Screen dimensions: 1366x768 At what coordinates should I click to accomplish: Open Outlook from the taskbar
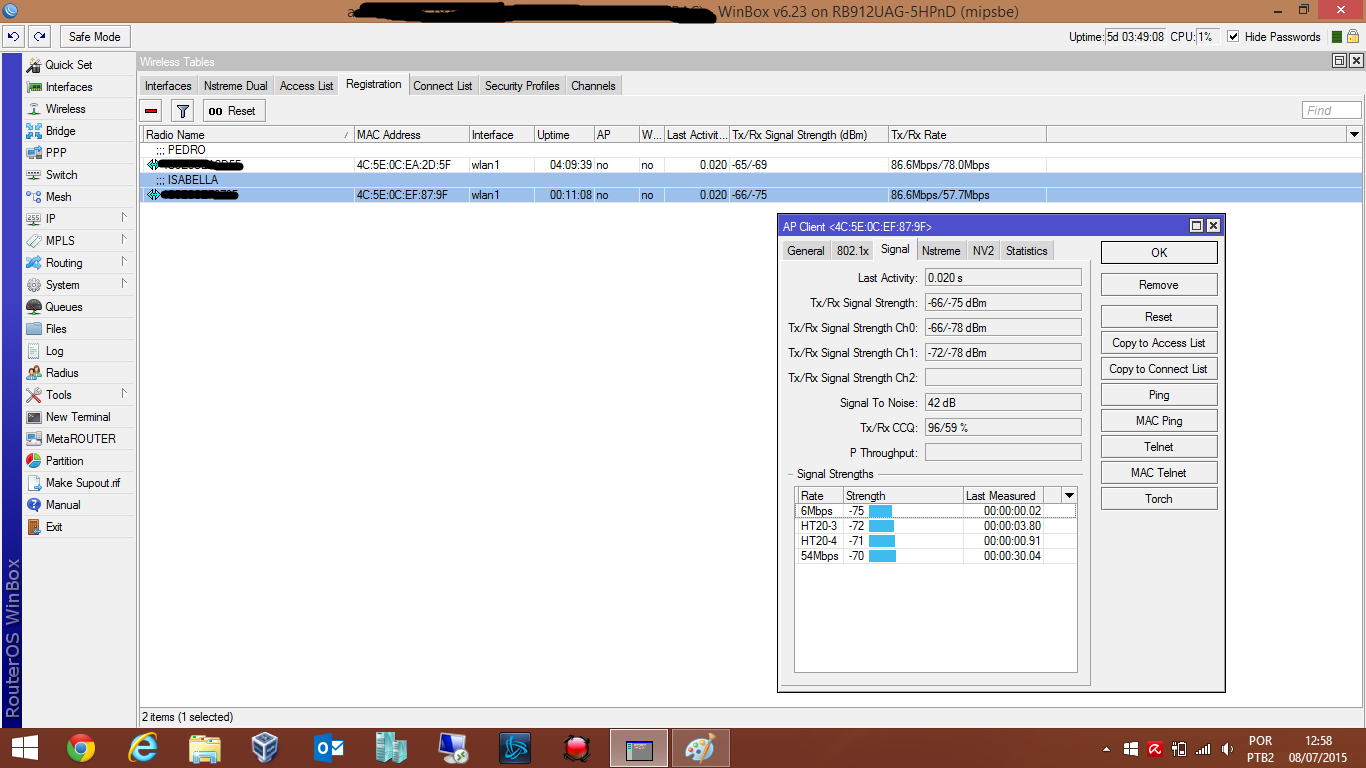pos(329,747)
